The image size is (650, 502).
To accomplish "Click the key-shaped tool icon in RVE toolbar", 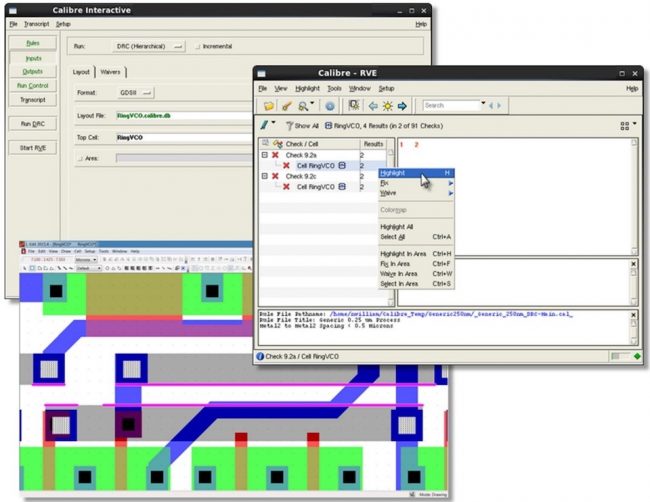I will point(286,106).
